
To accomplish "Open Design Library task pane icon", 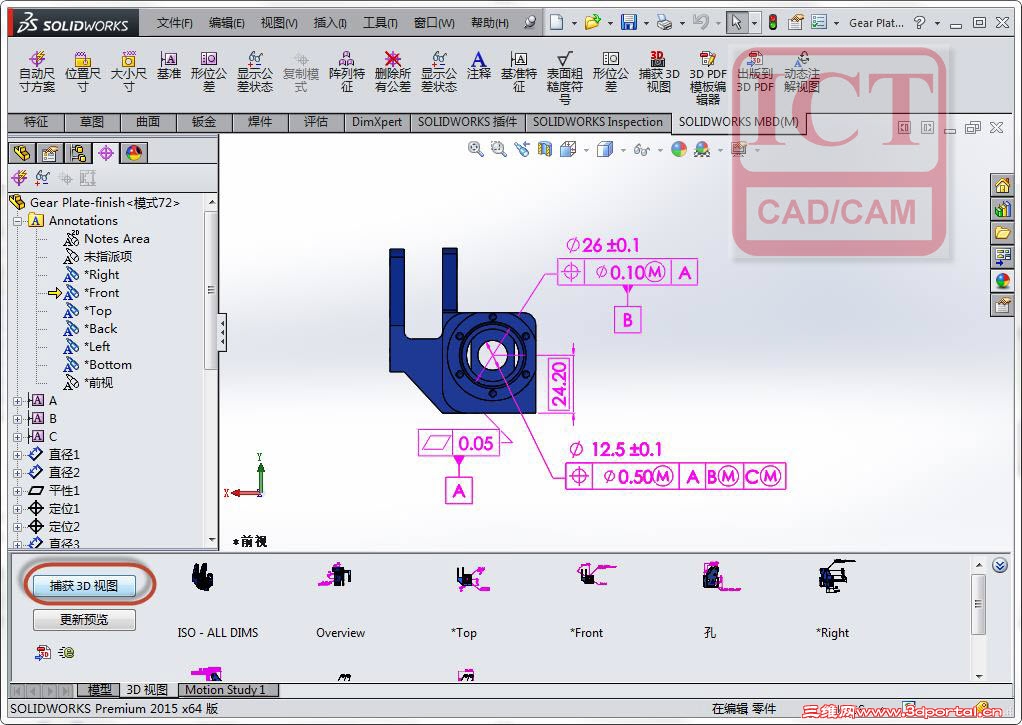I will (1002, 209).
